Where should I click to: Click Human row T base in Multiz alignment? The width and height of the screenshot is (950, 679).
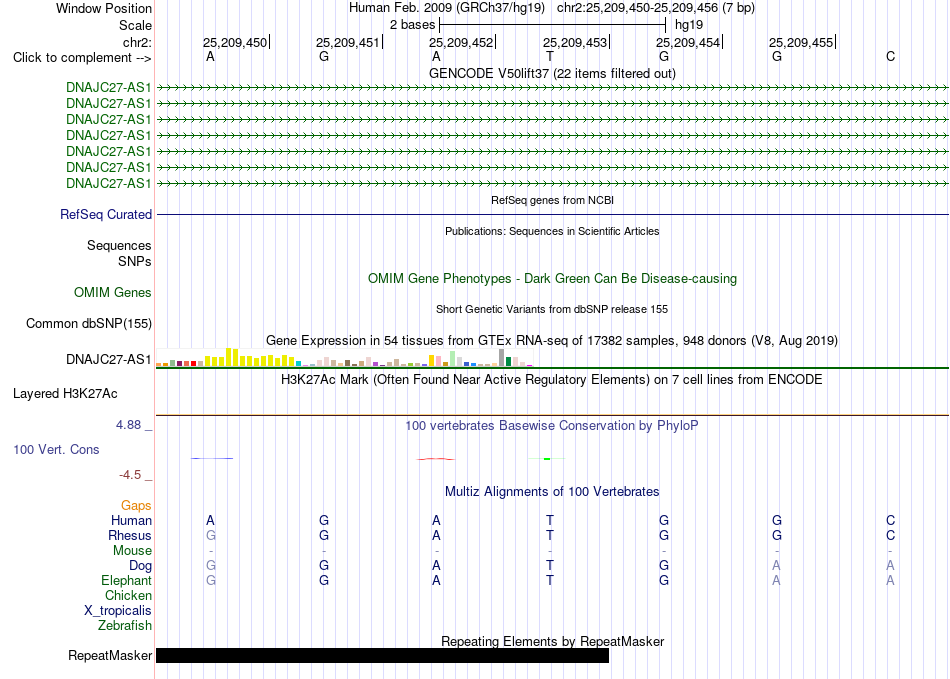(x=550, y=520)
